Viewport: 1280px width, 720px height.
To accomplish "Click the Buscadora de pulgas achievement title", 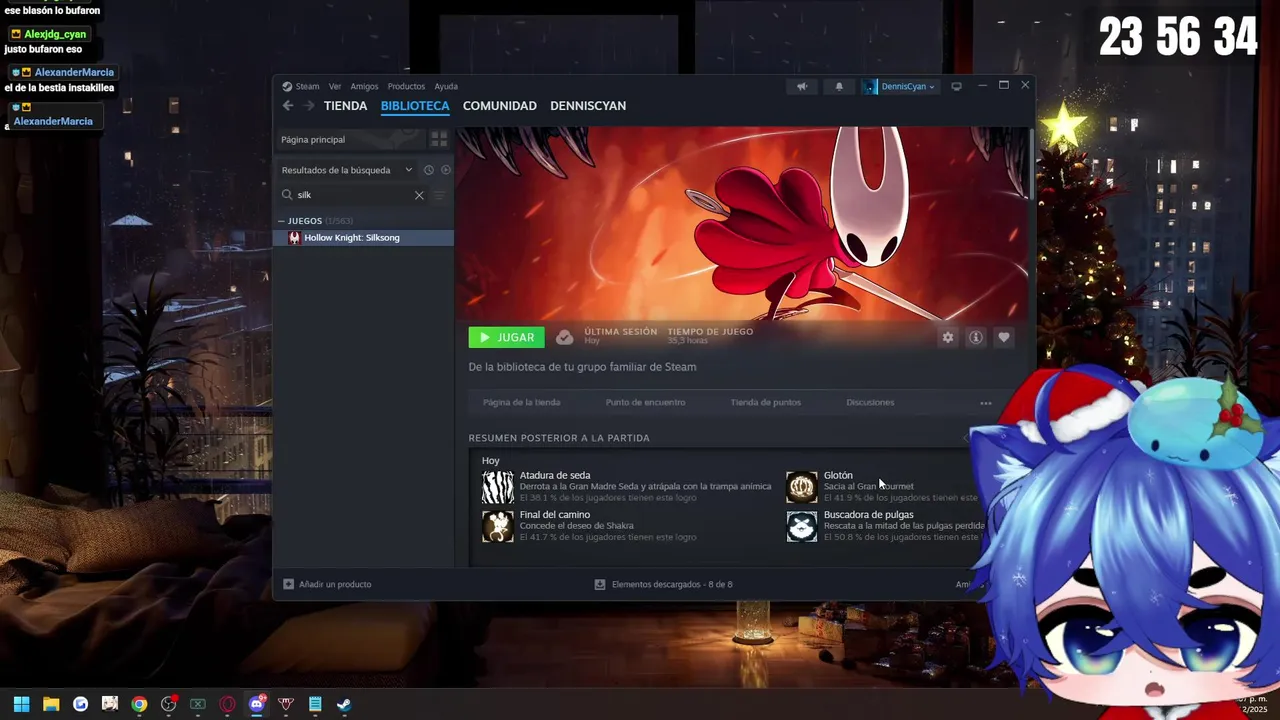I will pyautogui.click(x=868, y=514).
